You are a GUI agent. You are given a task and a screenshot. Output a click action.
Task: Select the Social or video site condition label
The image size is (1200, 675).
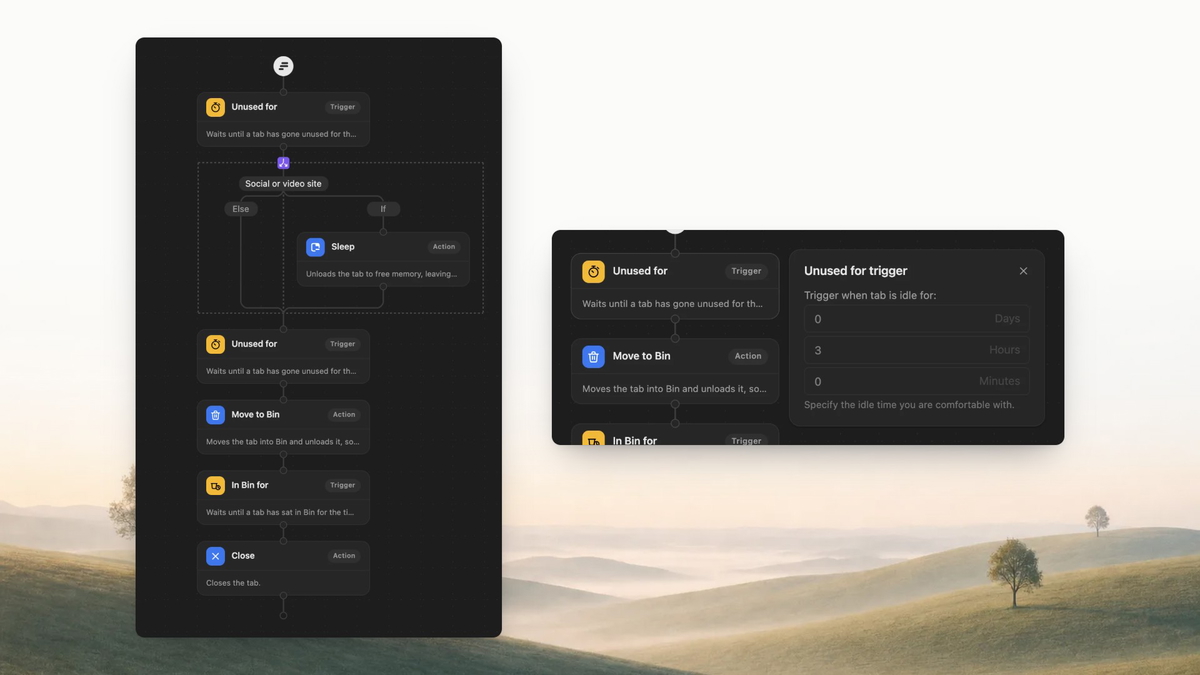point(285,184)
